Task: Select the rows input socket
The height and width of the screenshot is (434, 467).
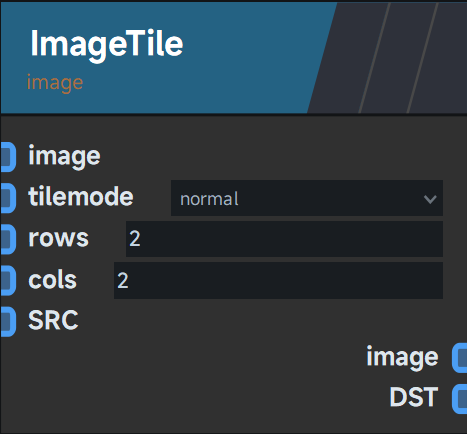Action: (x=8, y=239)
